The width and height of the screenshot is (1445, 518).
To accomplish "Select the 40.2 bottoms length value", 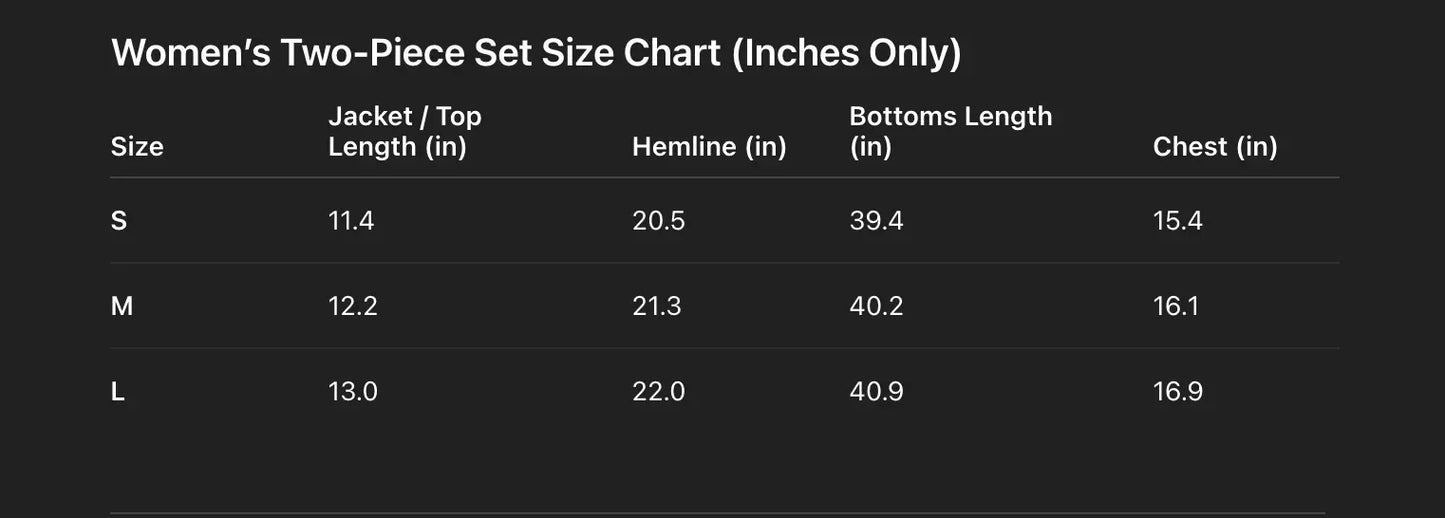I will click(x=876, y=306).
